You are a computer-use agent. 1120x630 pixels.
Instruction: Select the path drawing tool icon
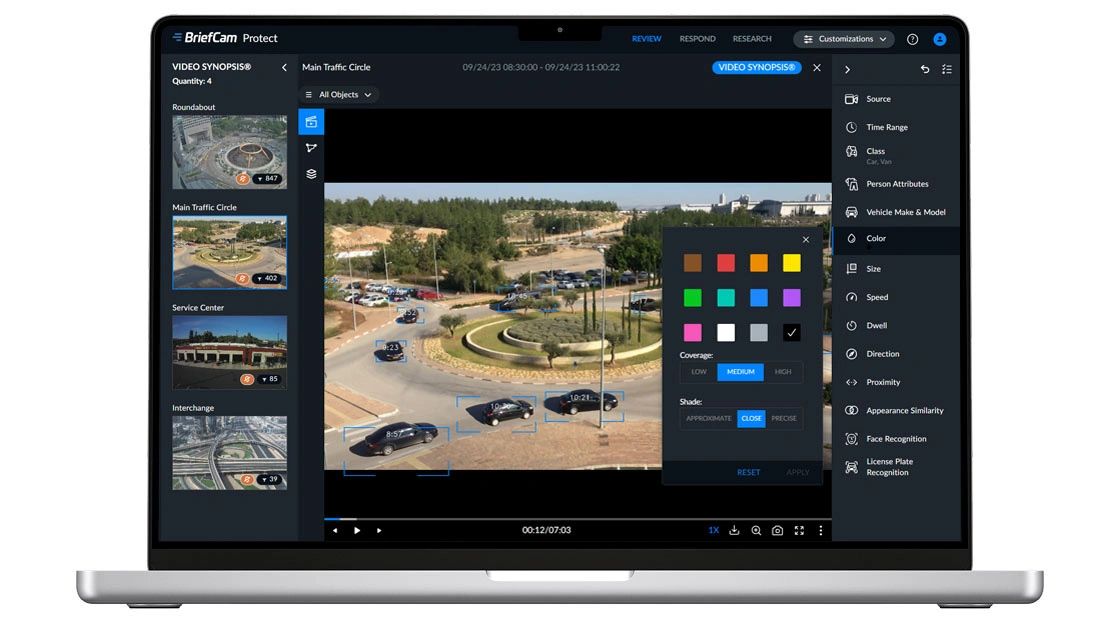coord(311,148)
